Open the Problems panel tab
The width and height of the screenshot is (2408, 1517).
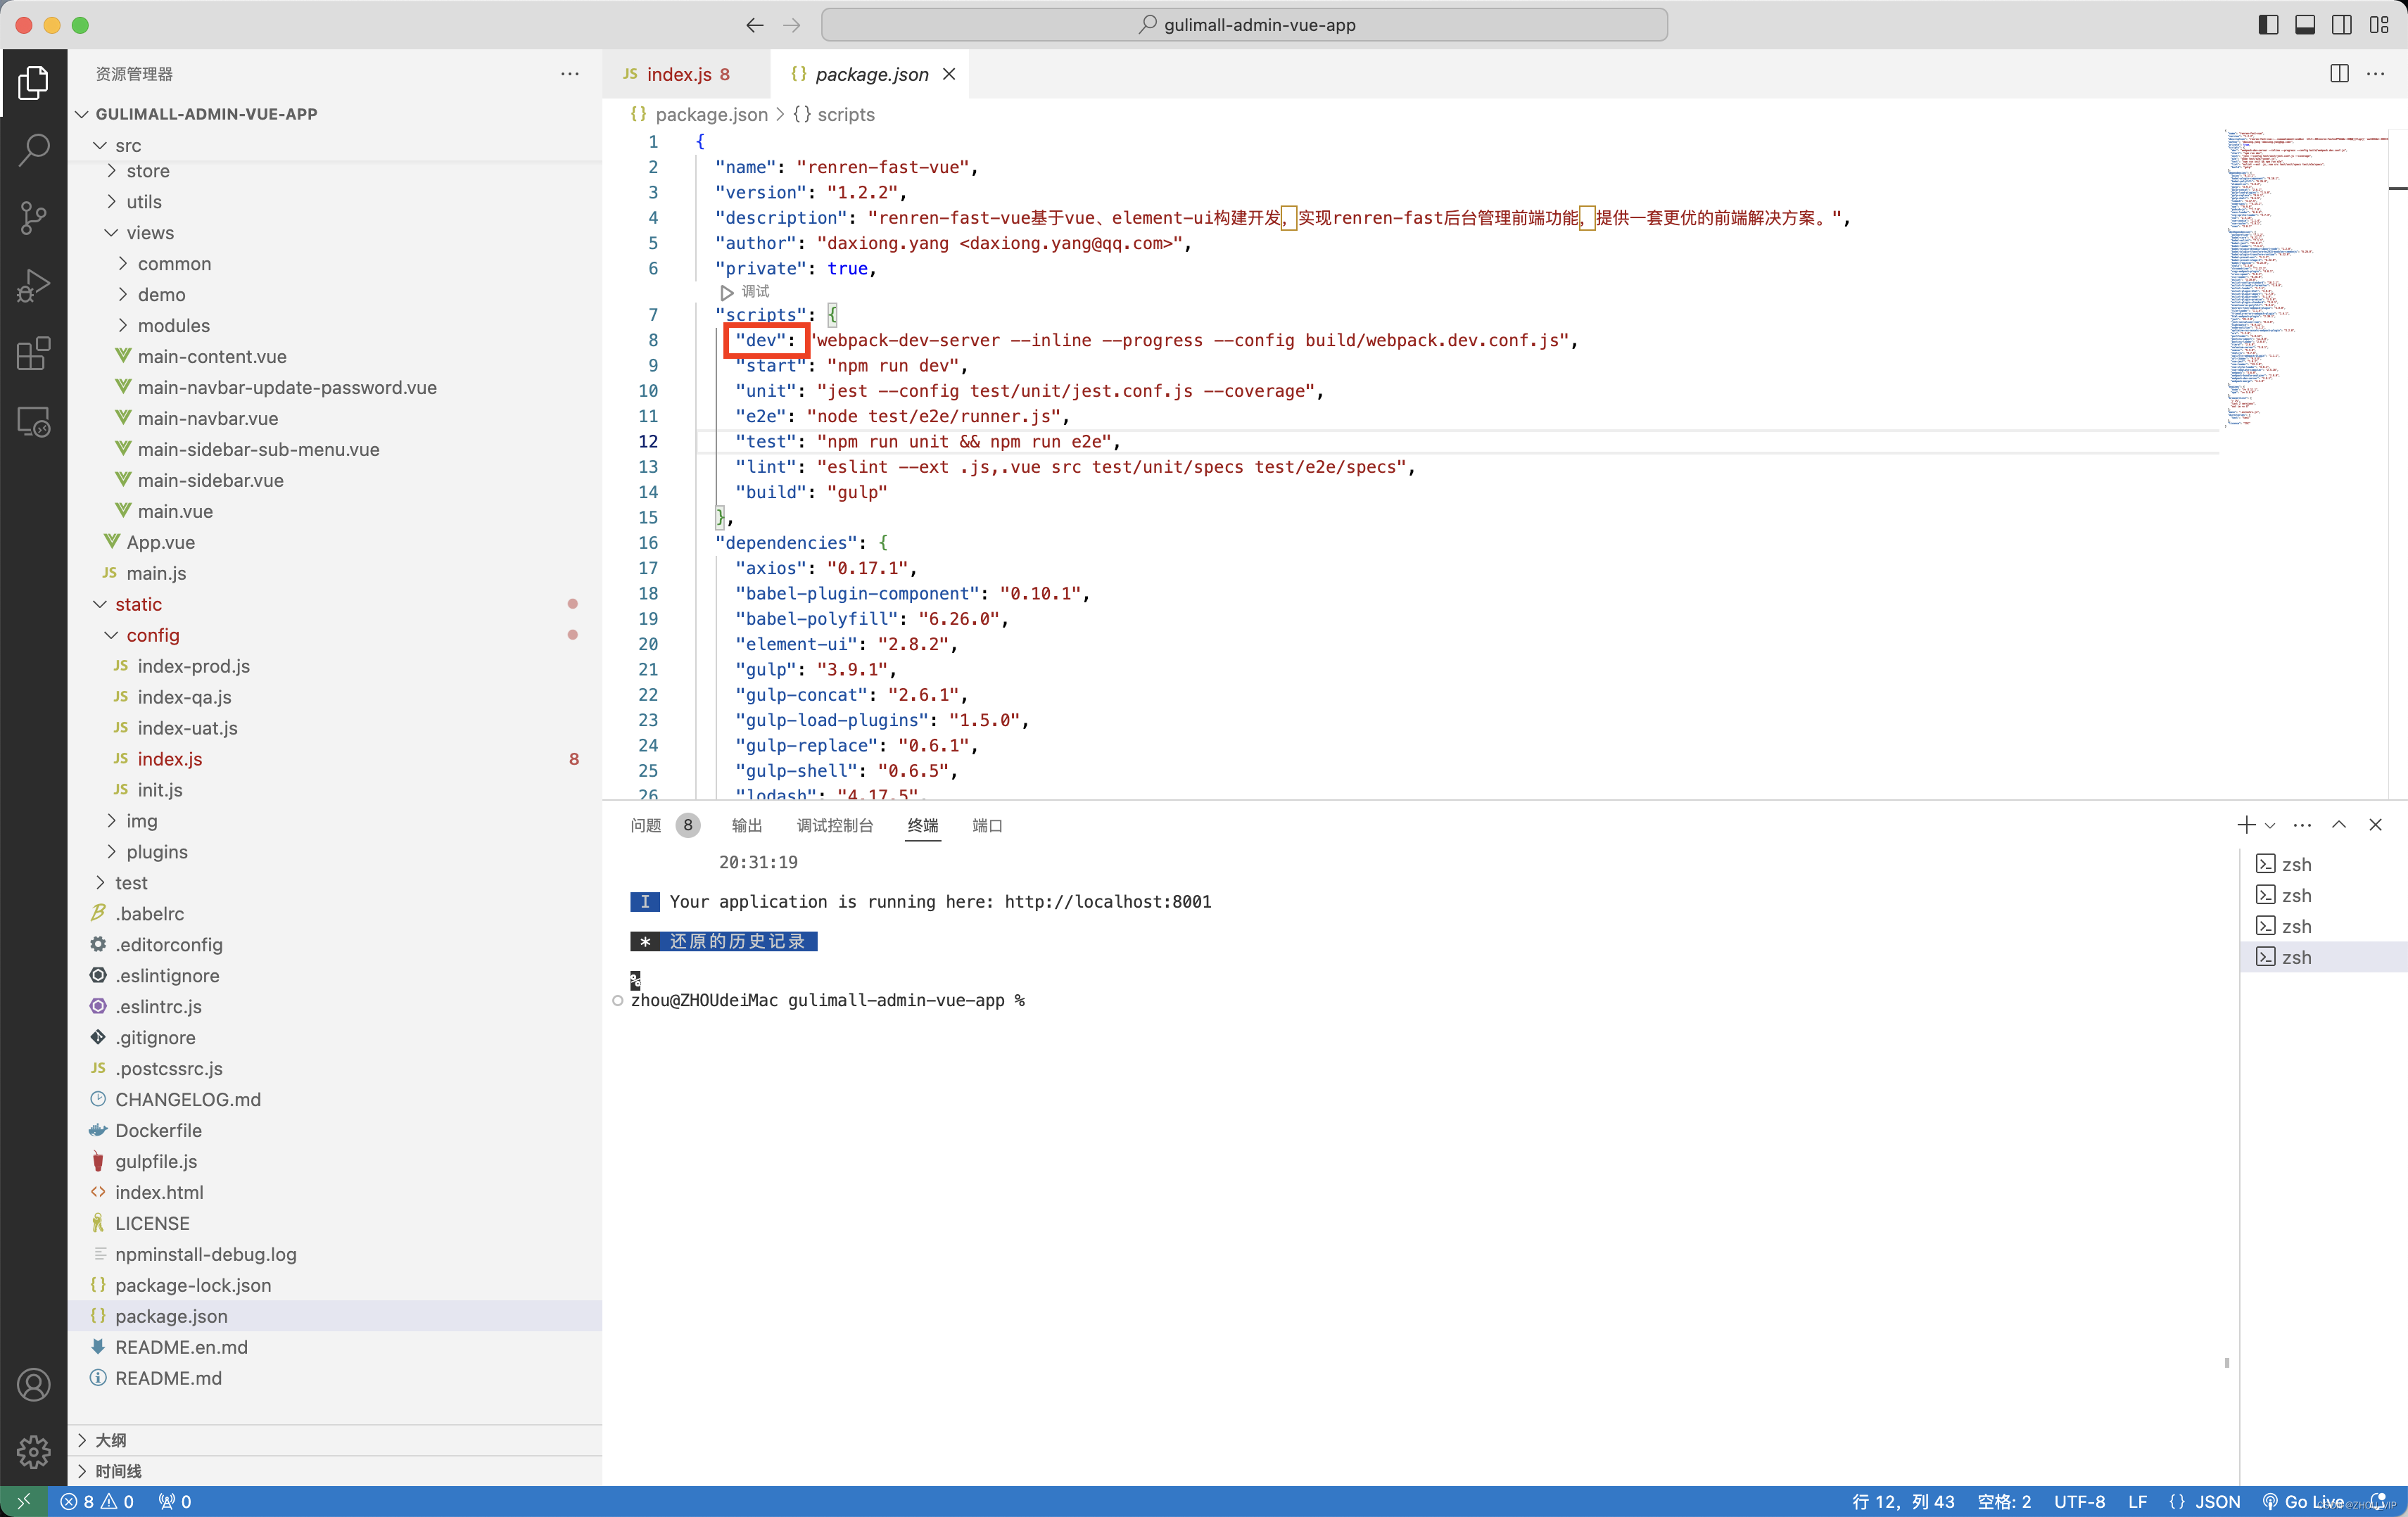coord(664,825)
